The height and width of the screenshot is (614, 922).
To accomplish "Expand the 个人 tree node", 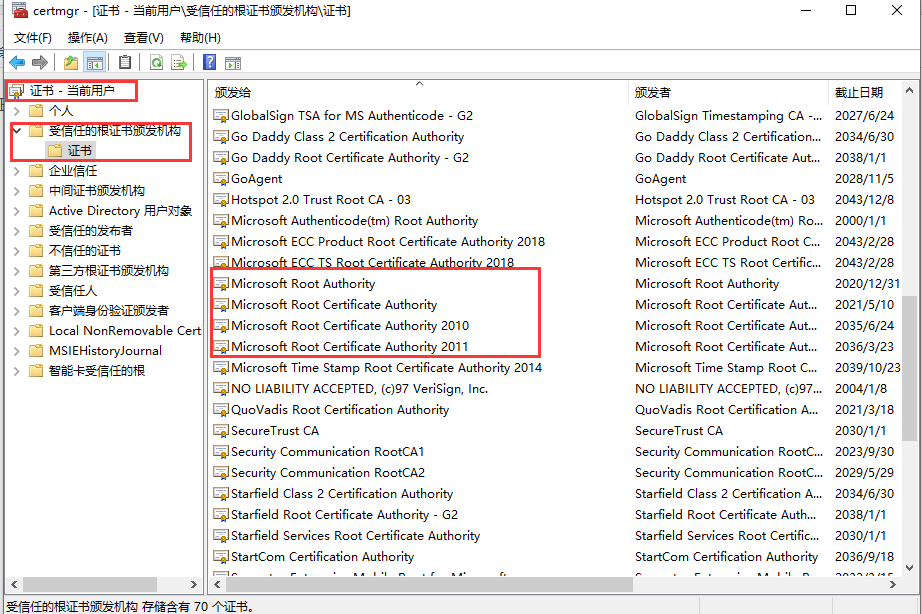I will tap(16, 111).
